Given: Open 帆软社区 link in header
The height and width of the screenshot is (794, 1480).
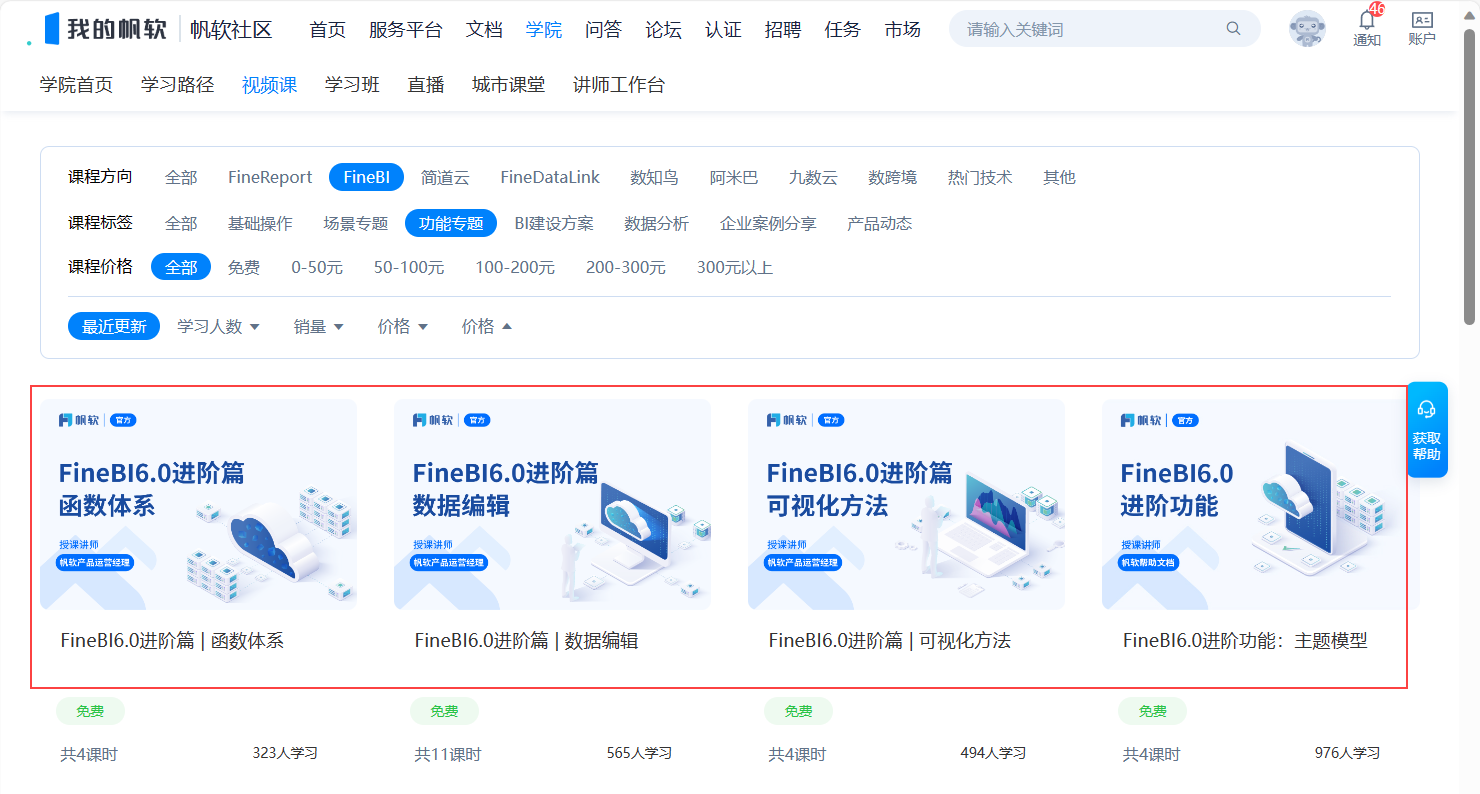Looking at the screenshot, I should click(231, 29).
